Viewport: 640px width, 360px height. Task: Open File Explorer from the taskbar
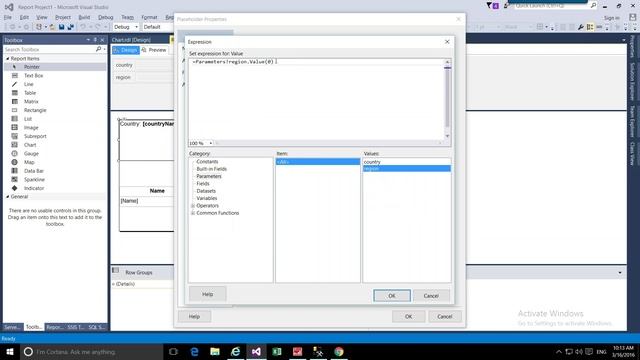pyautogui.click(x=215, y=351)
